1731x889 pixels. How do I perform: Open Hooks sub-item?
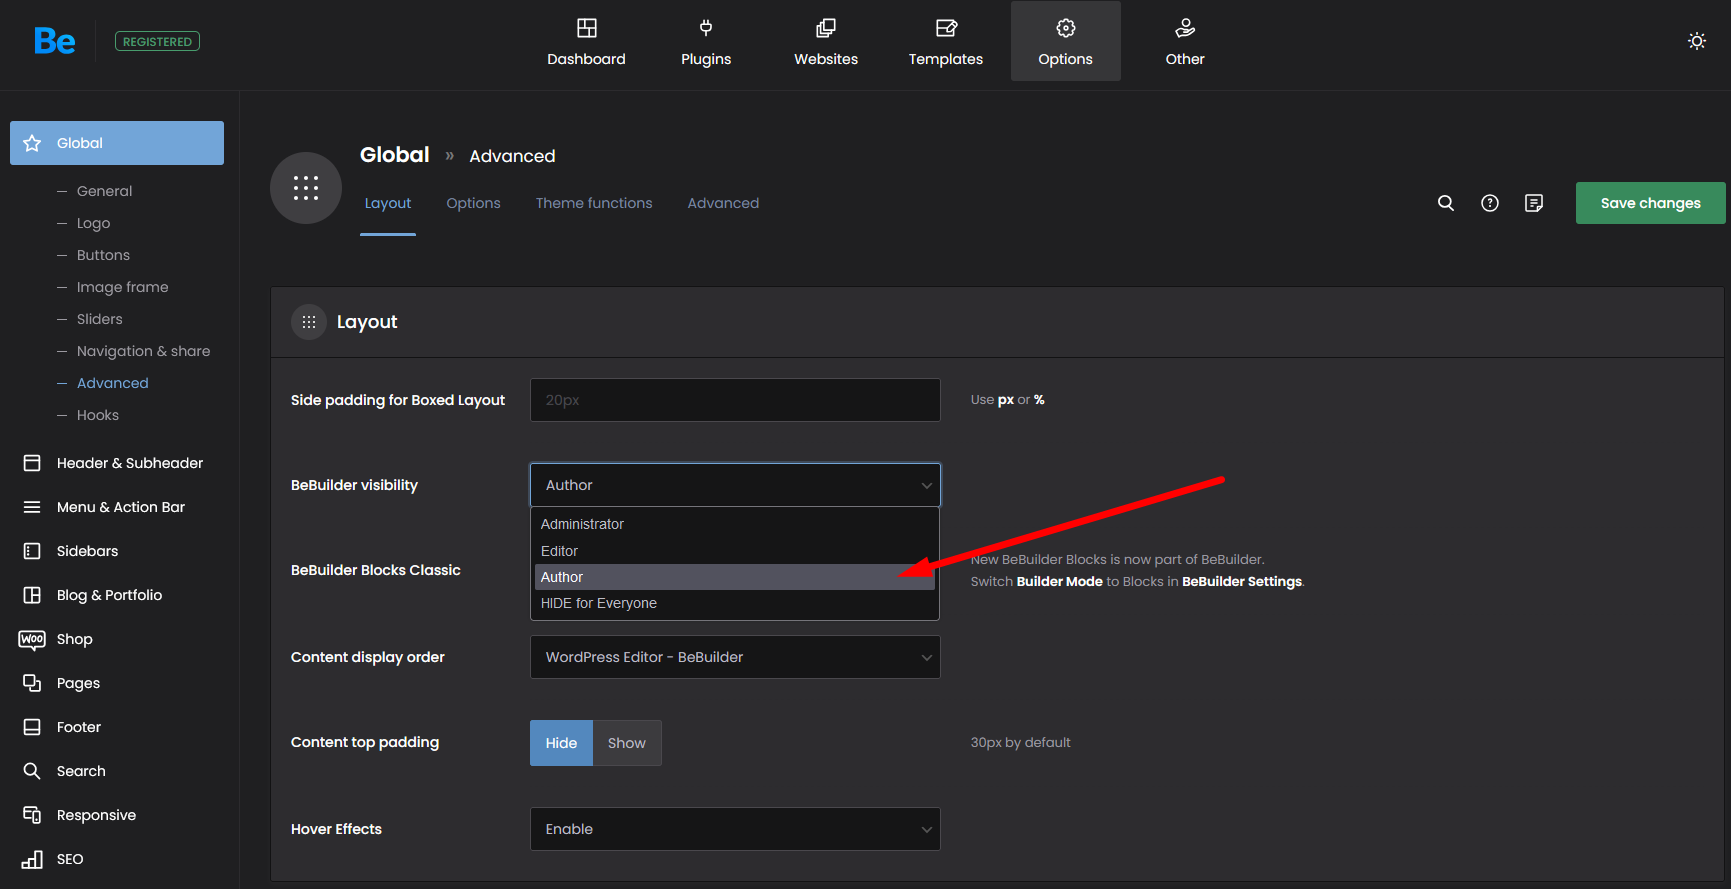(97, 415)
